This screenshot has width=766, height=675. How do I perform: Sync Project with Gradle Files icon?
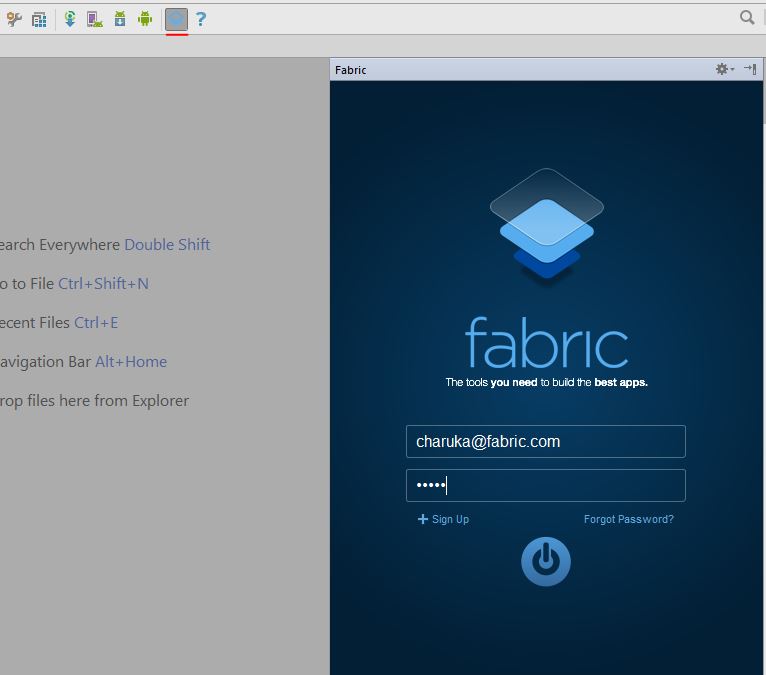pos(70,20)
